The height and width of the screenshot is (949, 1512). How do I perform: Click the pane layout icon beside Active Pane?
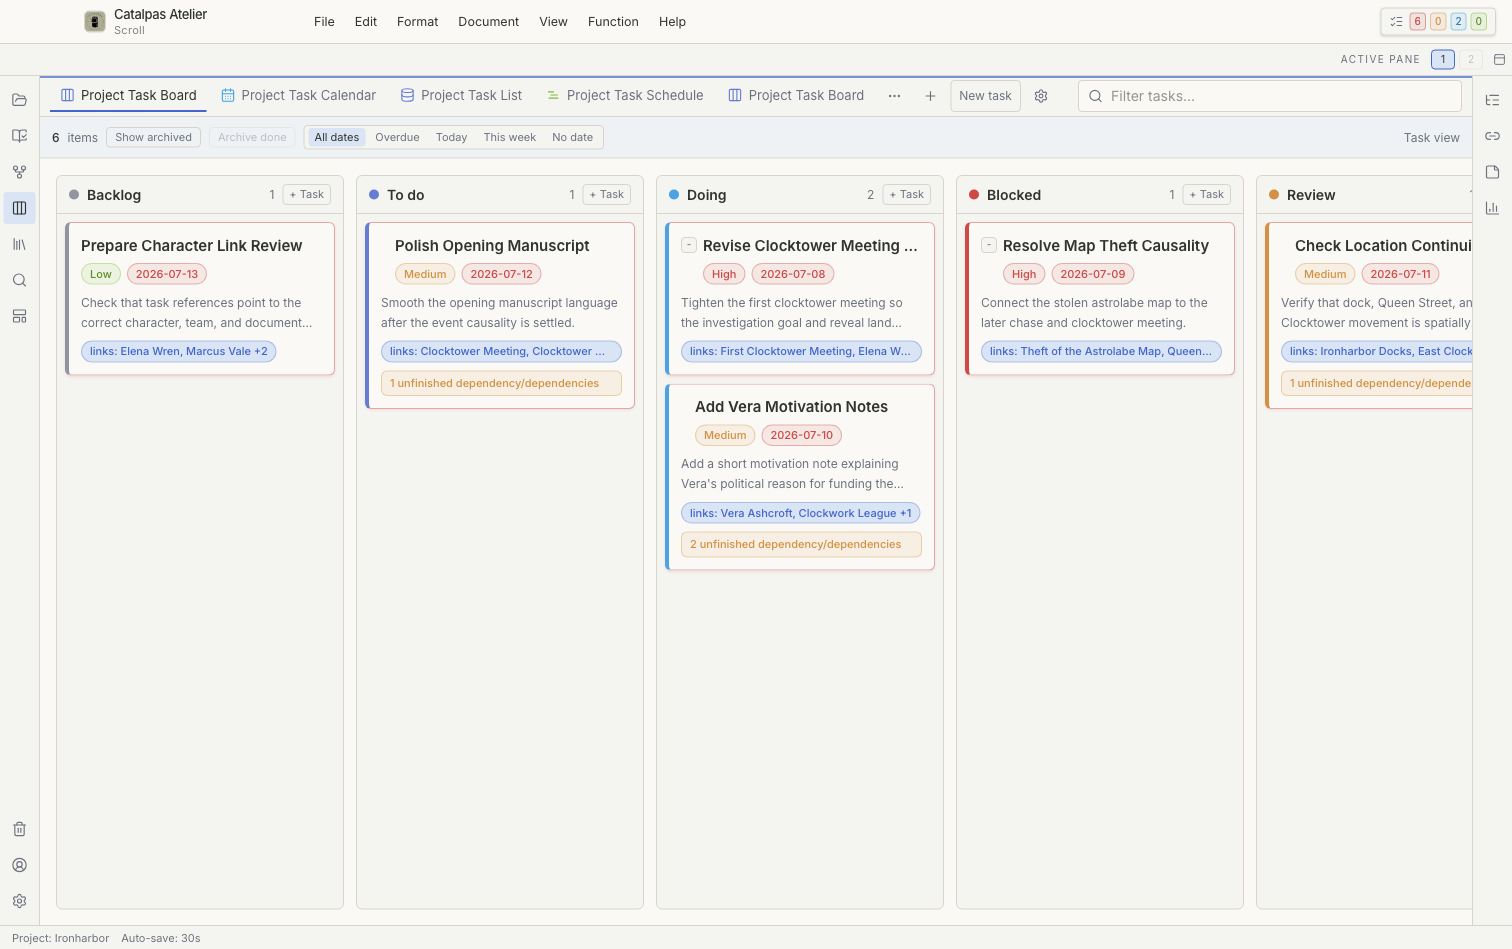click(1499, 59)
